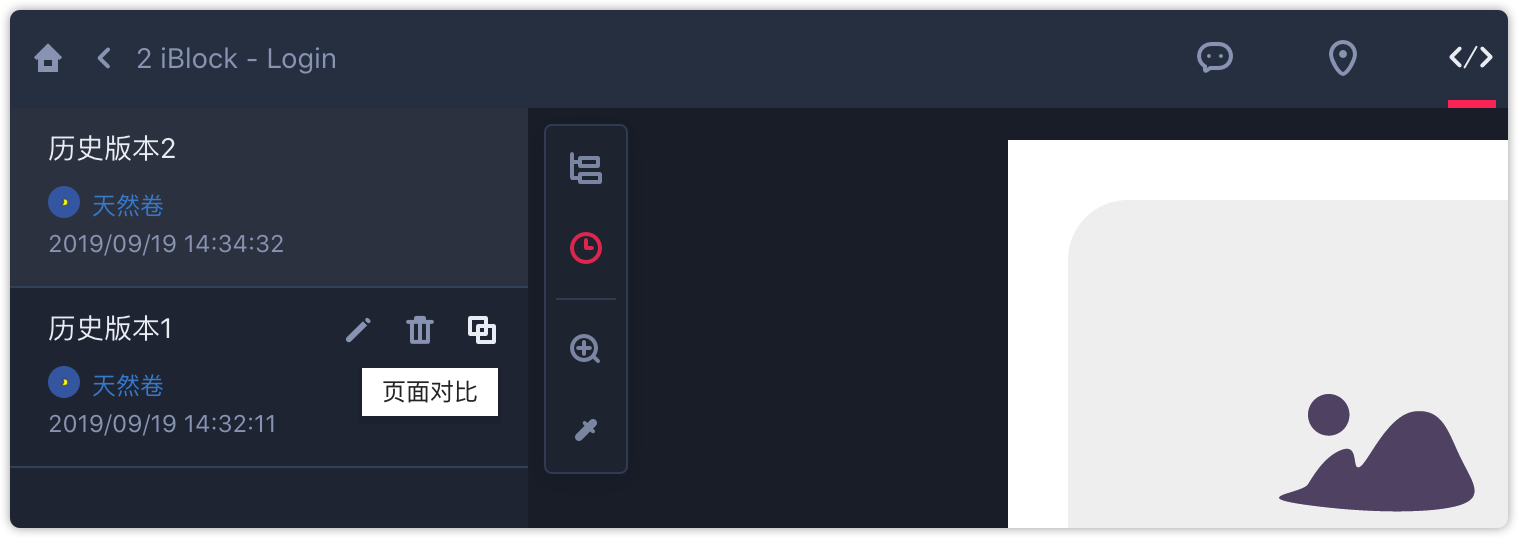Image resolution: width=1518 pixels, height=538 pixels.
Task: Click the back chevron beside project title
Action: pos(103,58)
